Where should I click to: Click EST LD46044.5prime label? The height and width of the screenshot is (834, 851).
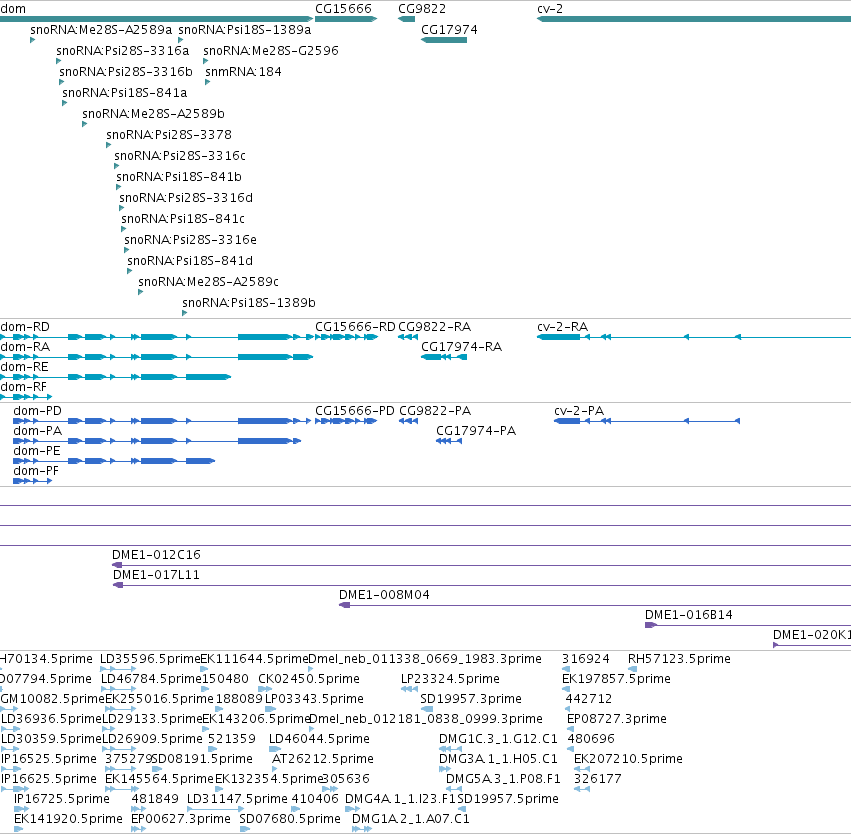(319, 739)
